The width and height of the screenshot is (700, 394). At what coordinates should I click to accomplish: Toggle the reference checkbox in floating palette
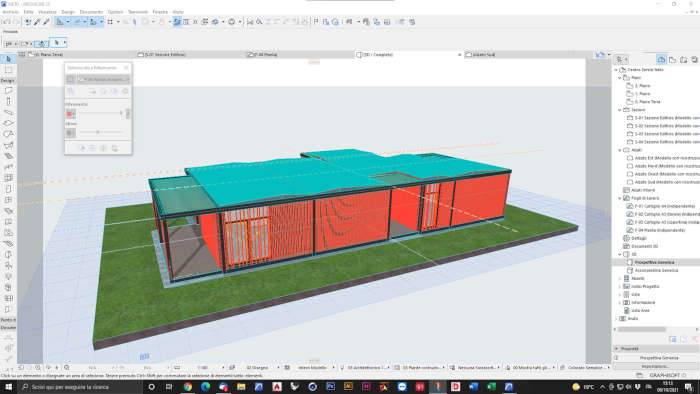71,79
